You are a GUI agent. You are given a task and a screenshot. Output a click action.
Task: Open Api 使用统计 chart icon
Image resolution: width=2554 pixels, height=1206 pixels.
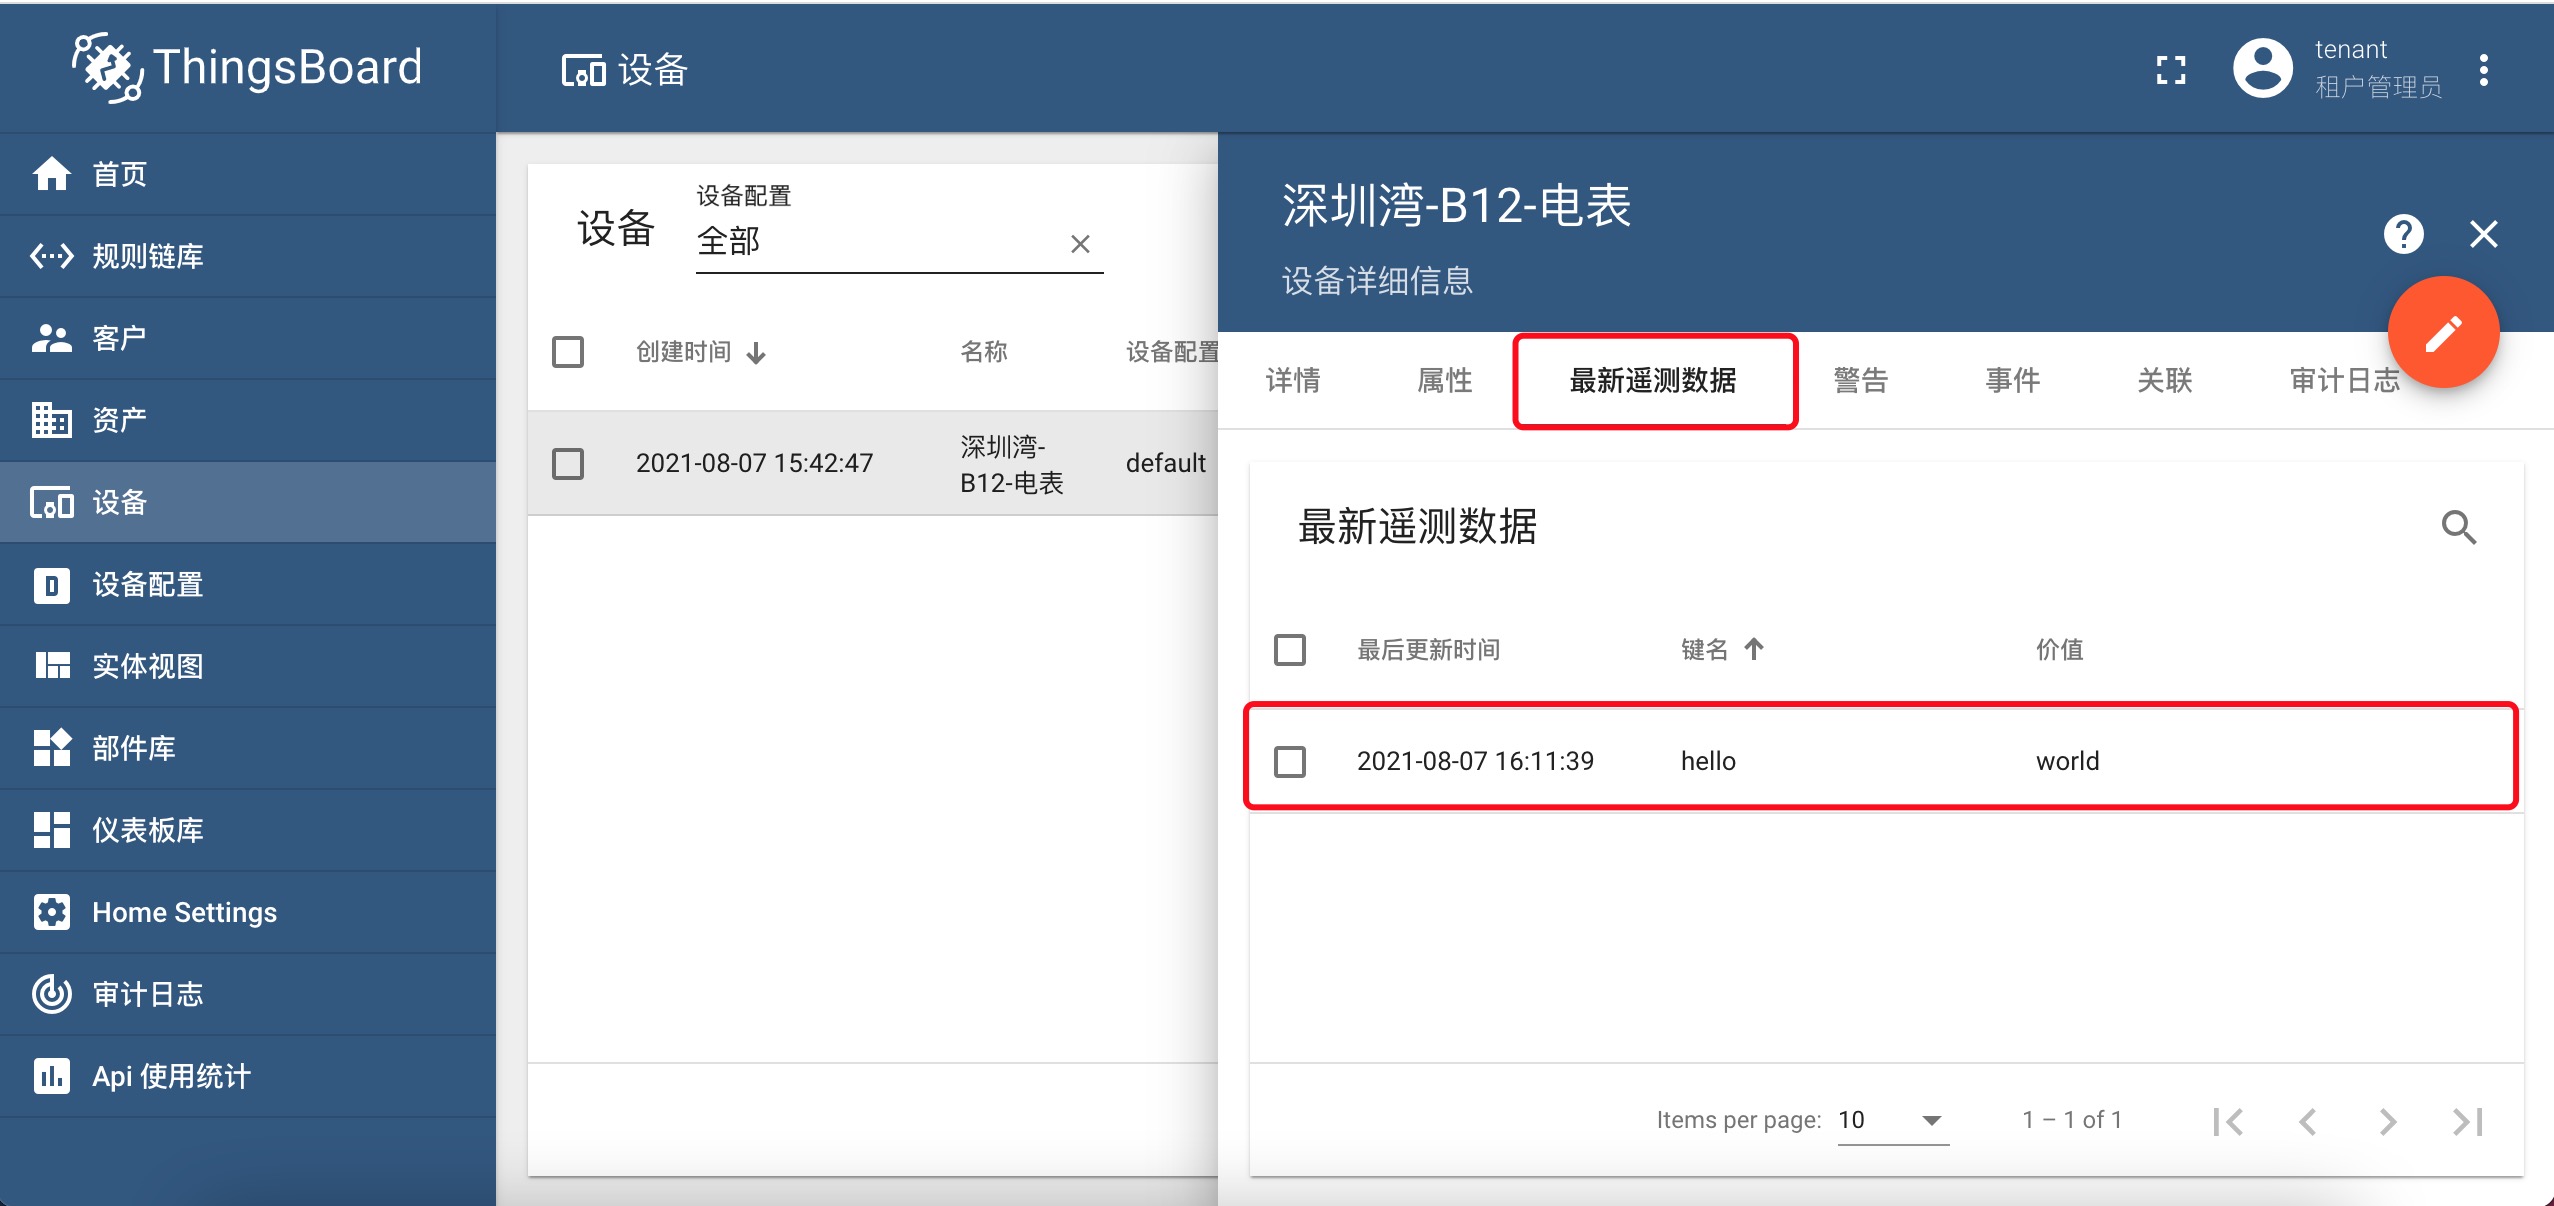coord(51,1076)
